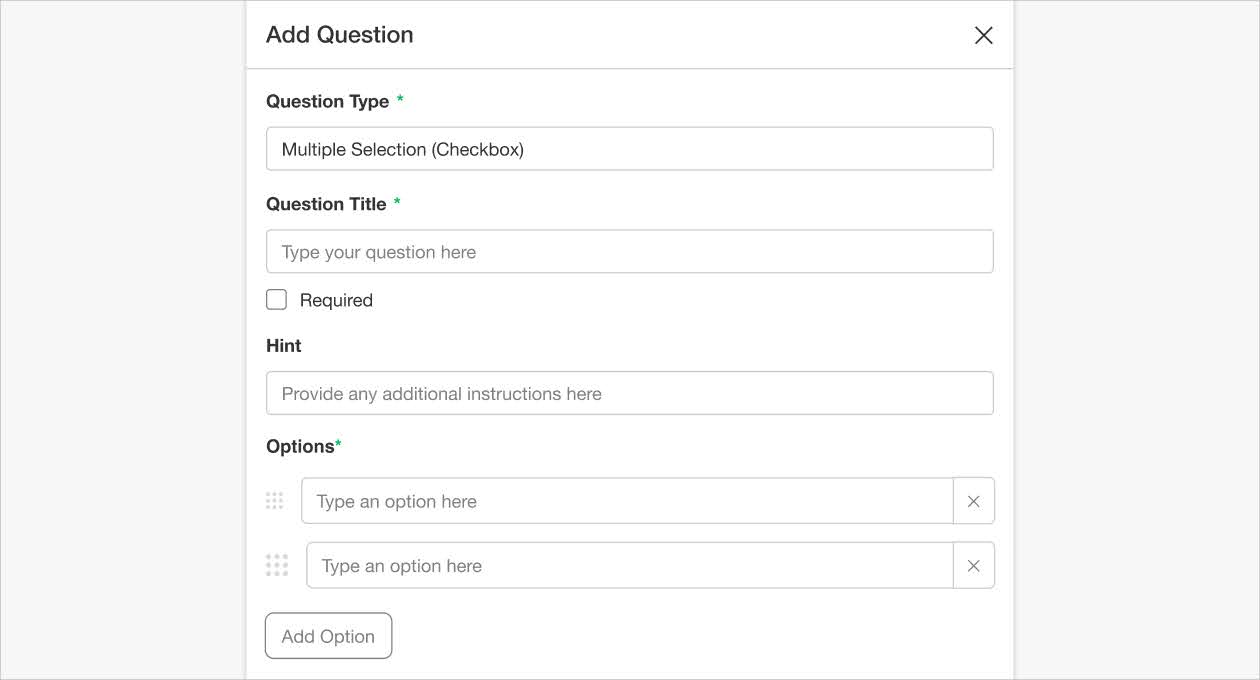Grab the drag handle beside the first option
Image resolution: width=1260 pixels, height=680 pixels.
pos(275,500)
